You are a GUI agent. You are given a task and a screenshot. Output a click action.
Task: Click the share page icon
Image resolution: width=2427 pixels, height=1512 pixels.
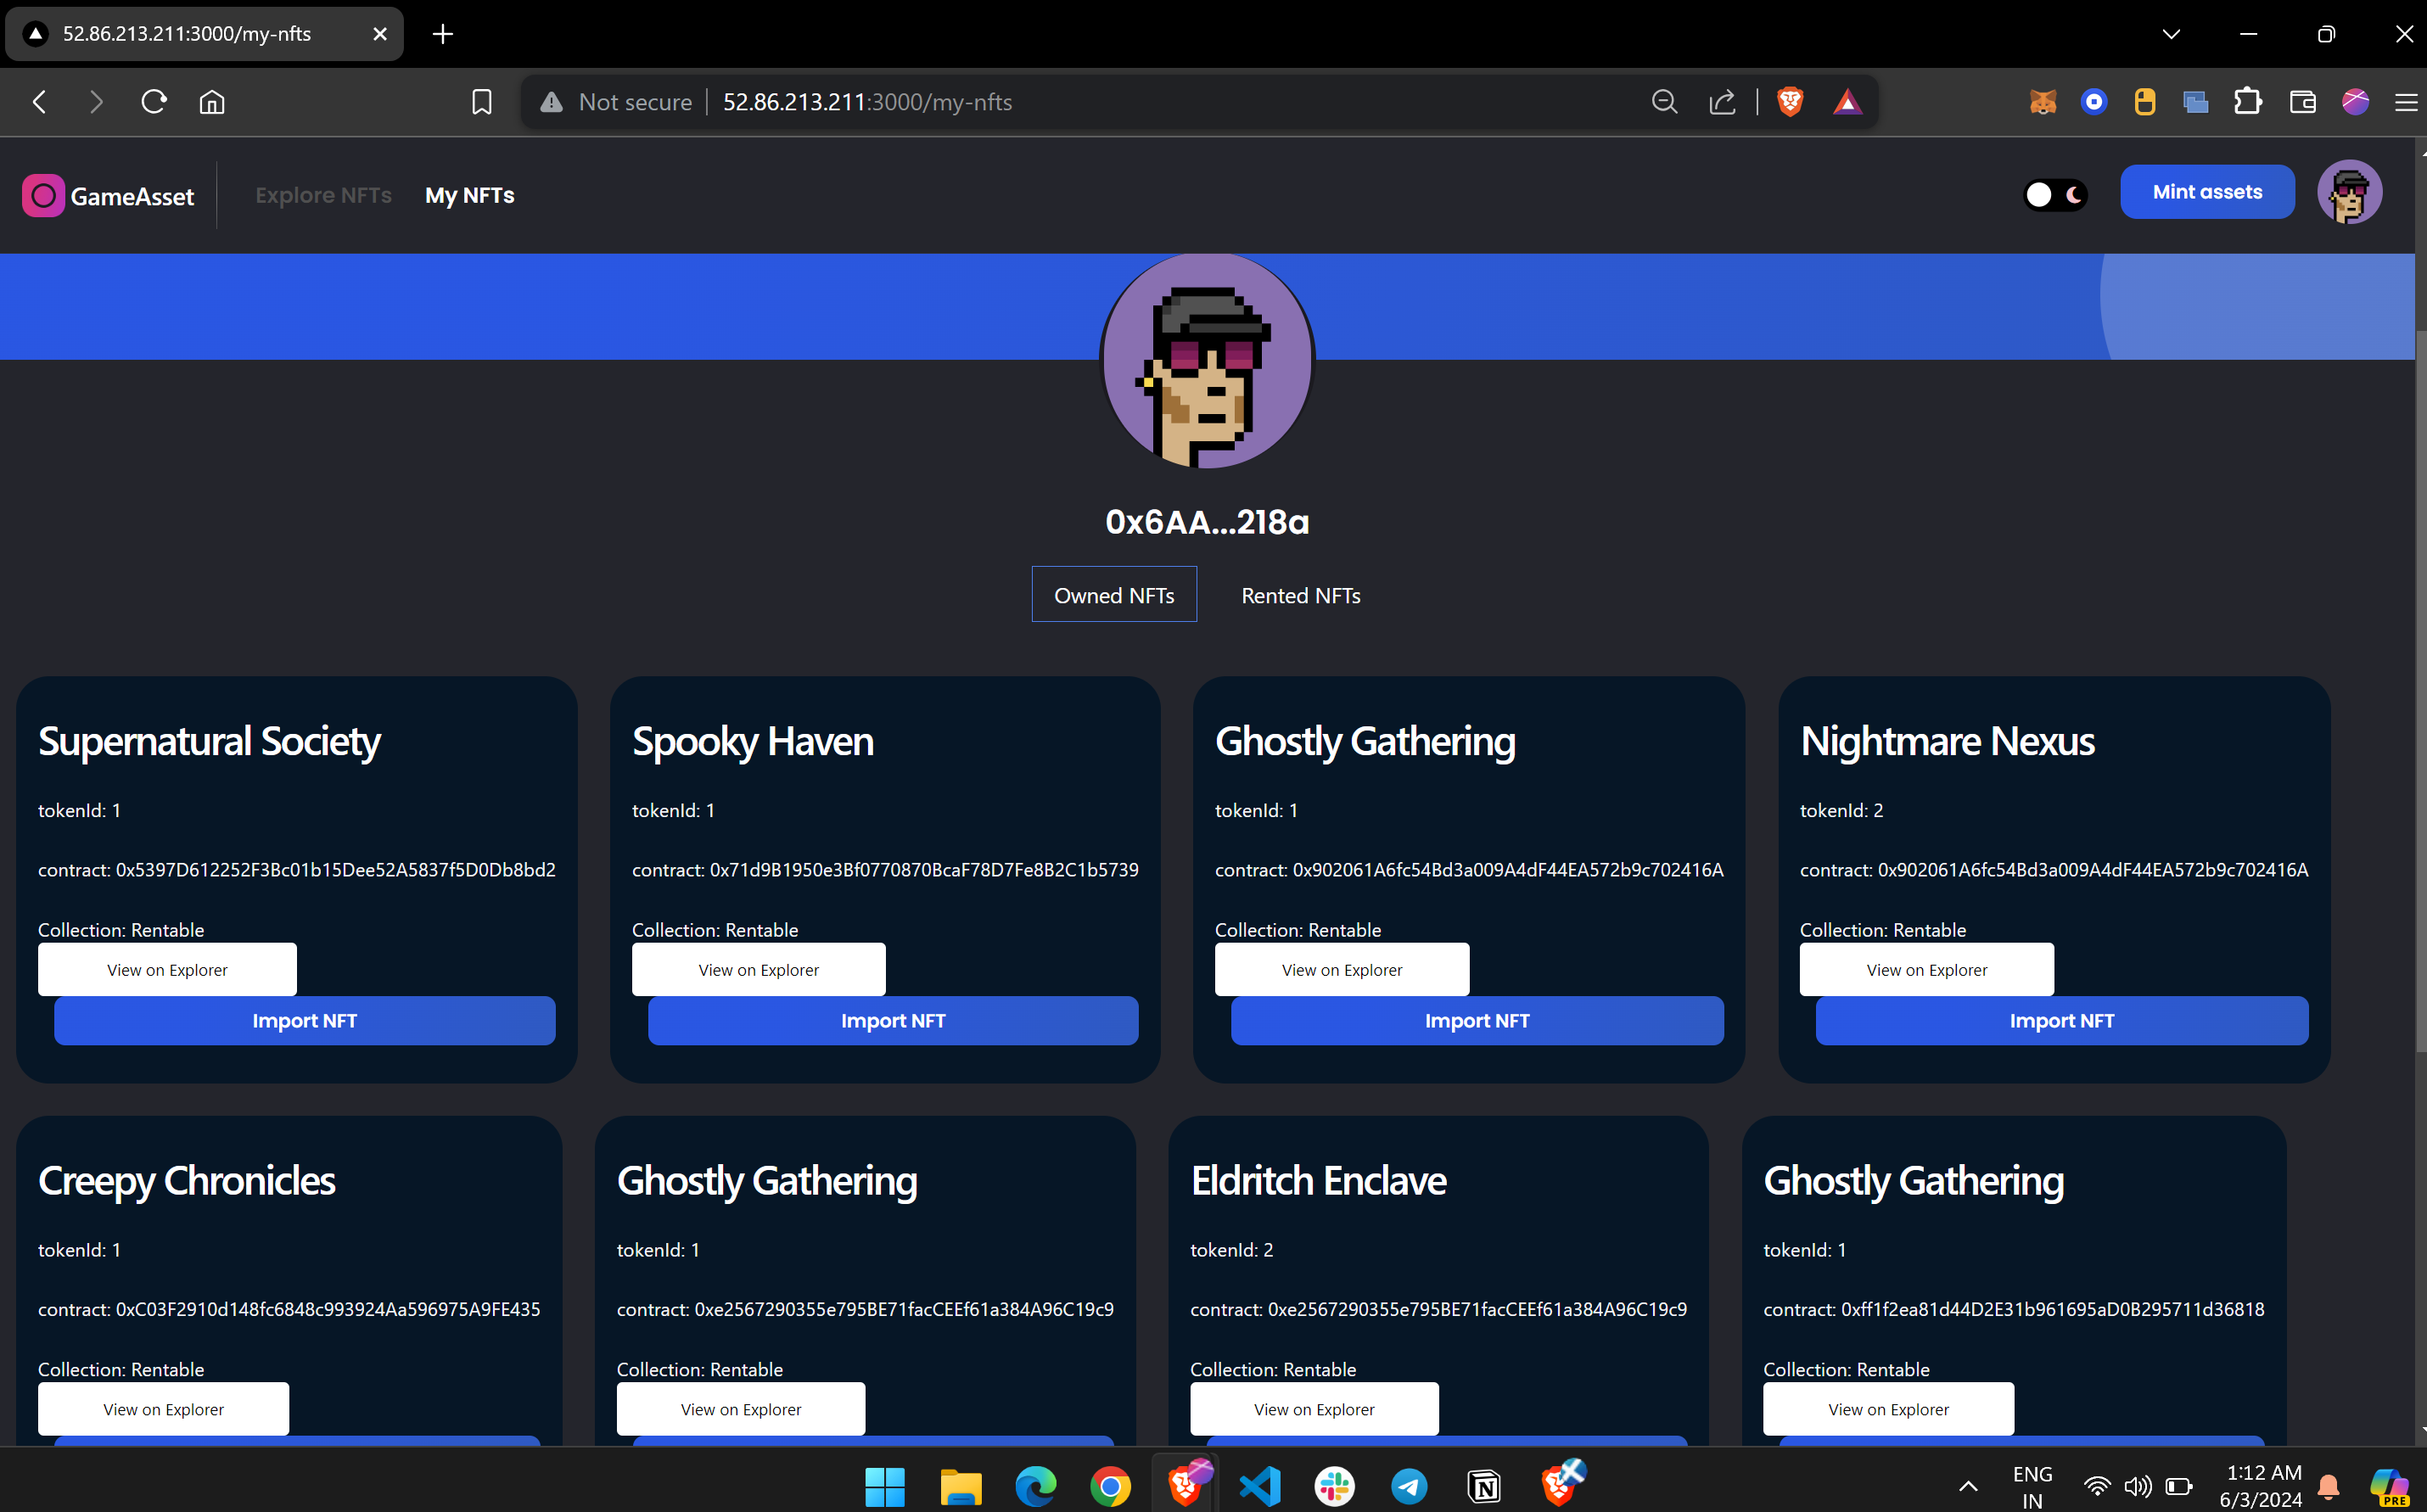click(x=1722, y=102)
